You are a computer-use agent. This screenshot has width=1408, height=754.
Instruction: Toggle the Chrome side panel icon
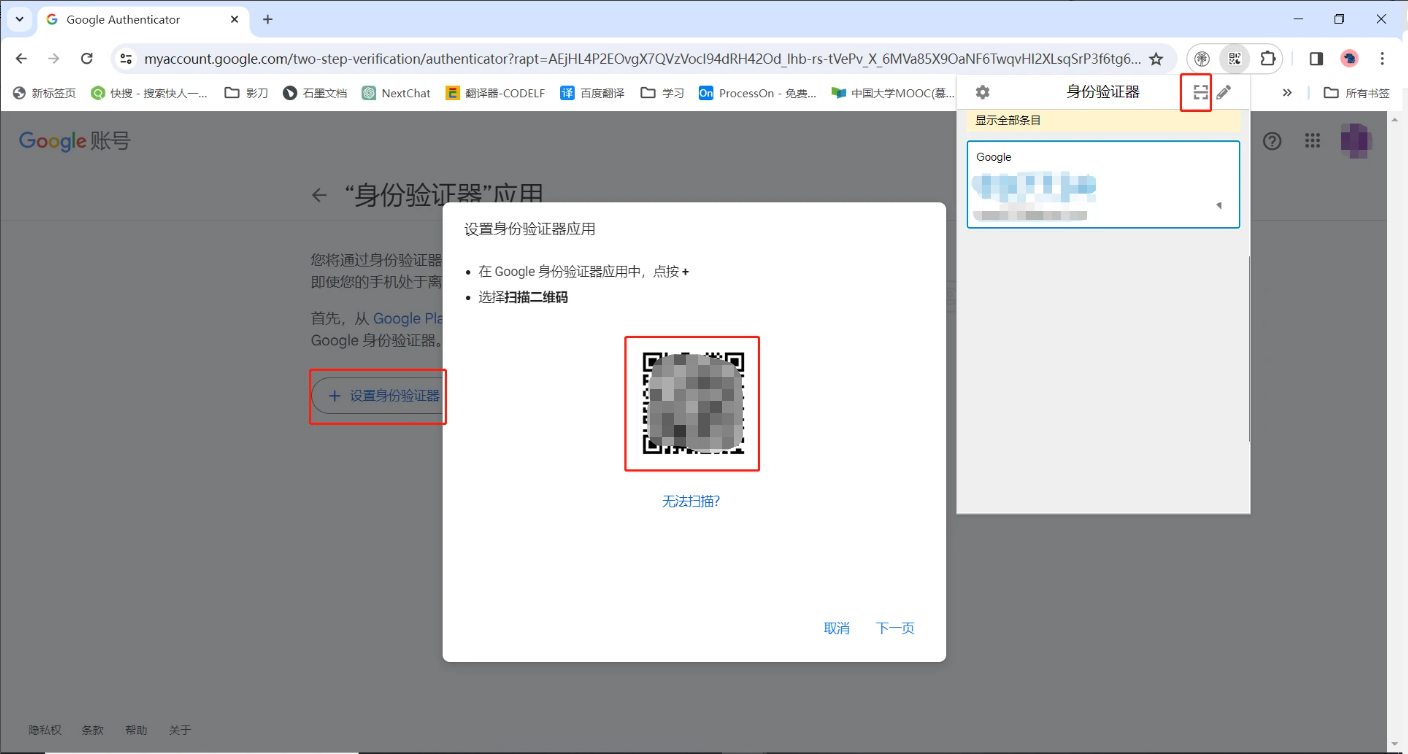tap(1316, 59)
